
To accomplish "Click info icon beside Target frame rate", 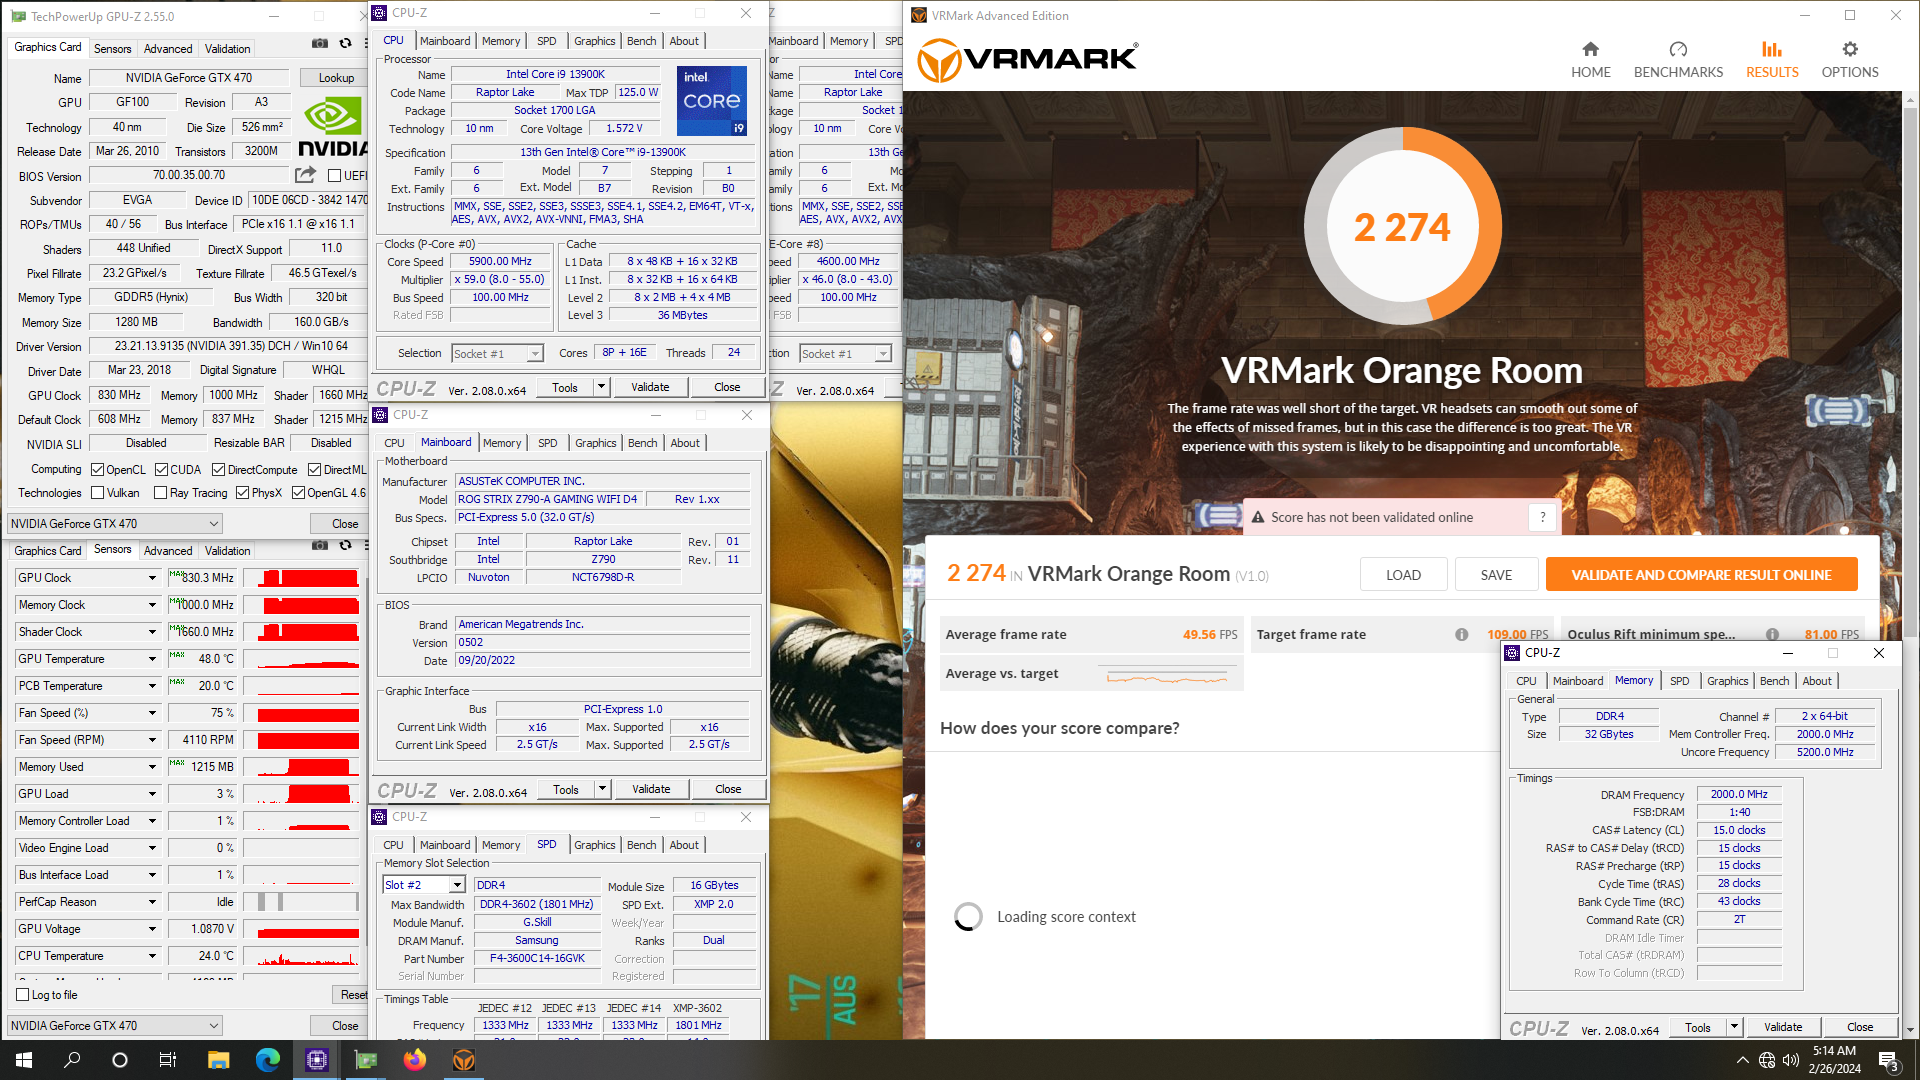I will click(x=1462, y=634).
